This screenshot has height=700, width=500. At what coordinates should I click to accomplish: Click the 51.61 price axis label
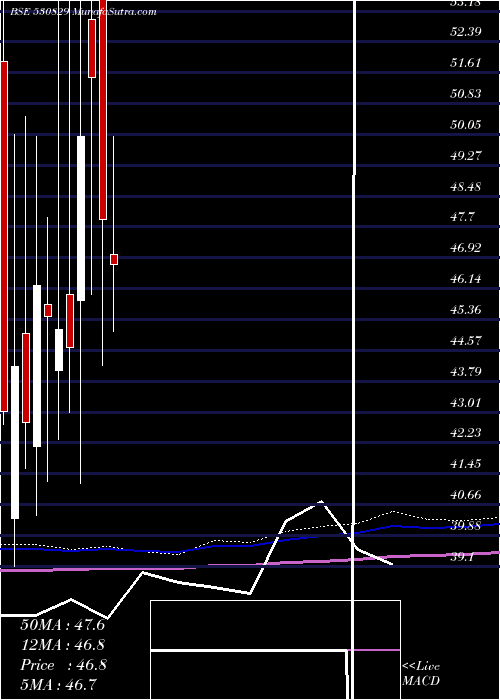tap(465, 63)
